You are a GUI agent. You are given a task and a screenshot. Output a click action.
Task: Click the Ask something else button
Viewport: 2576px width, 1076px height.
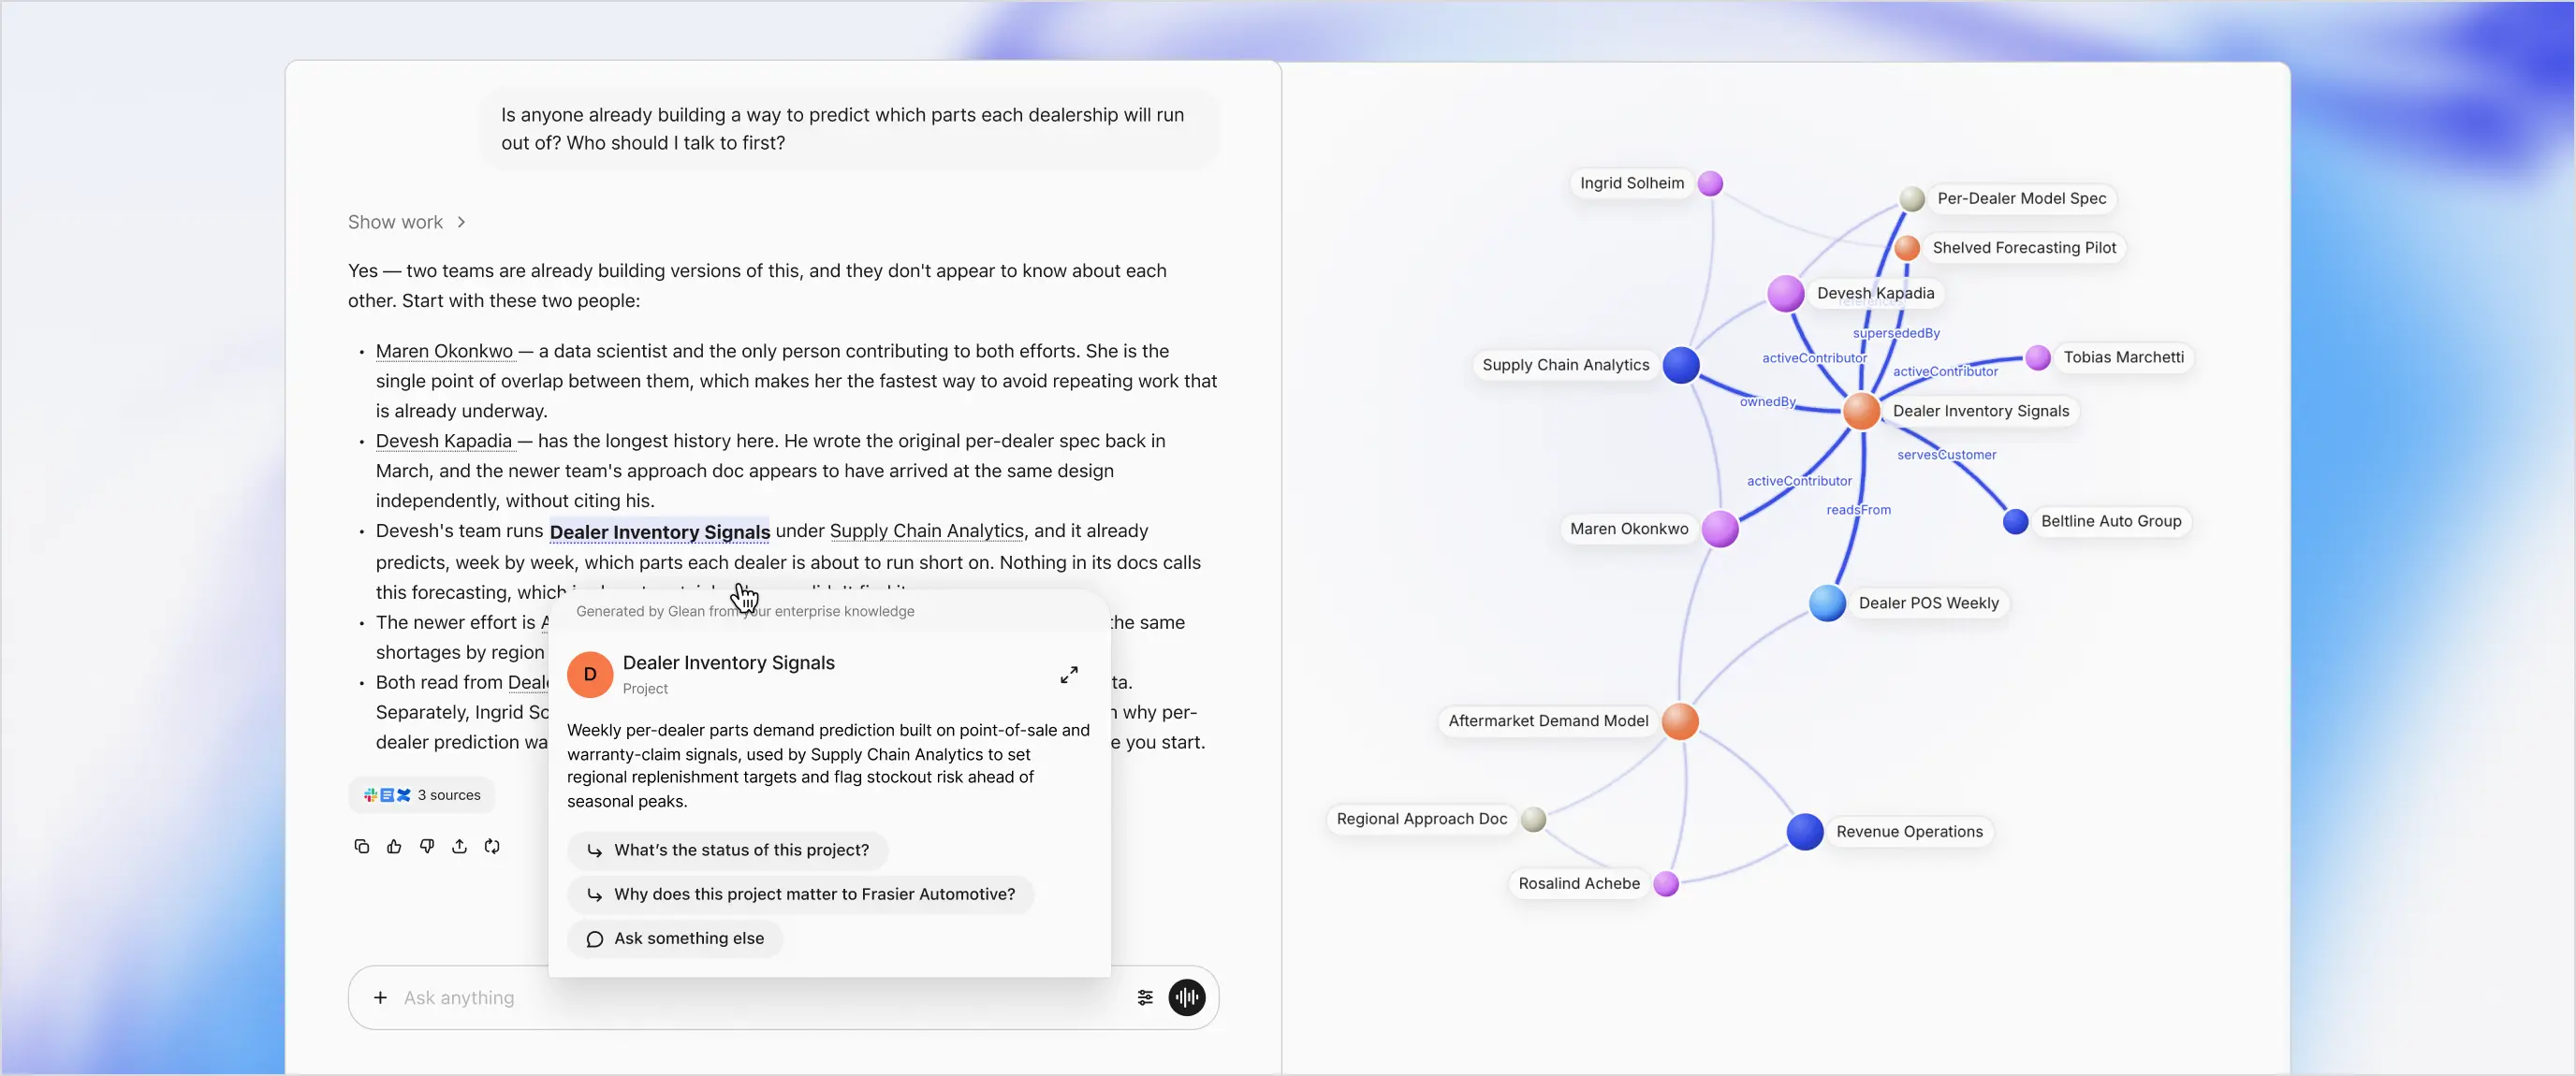pyautogui.click(x=675, y=938)
